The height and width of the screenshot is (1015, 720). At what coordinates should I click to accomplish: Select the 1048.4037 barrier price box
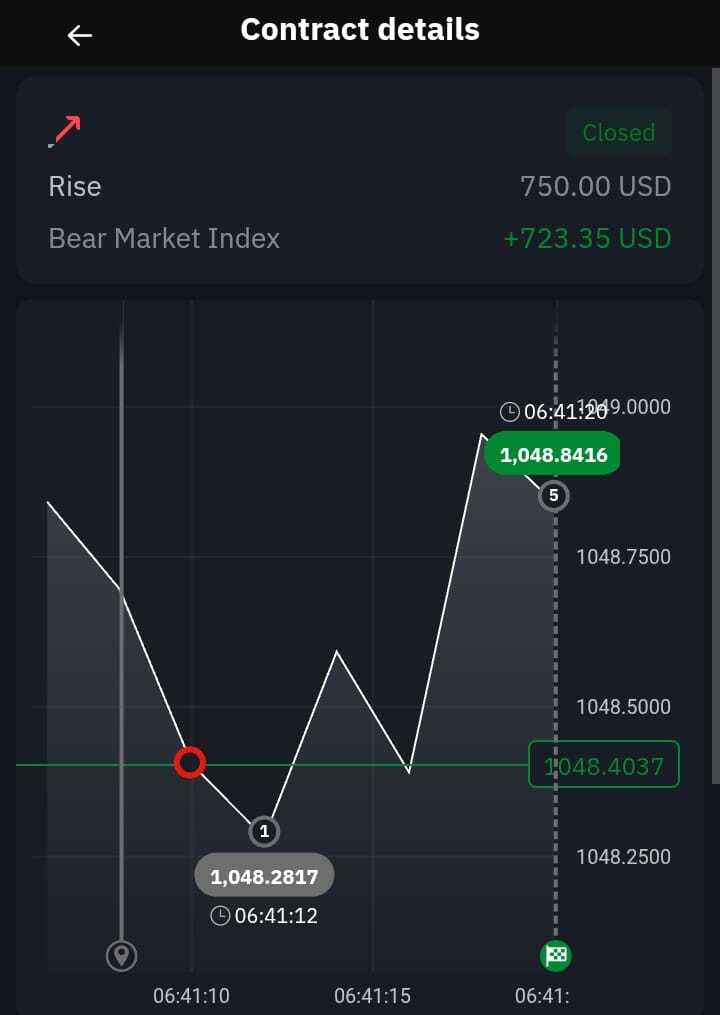click(x=603, y=764)
